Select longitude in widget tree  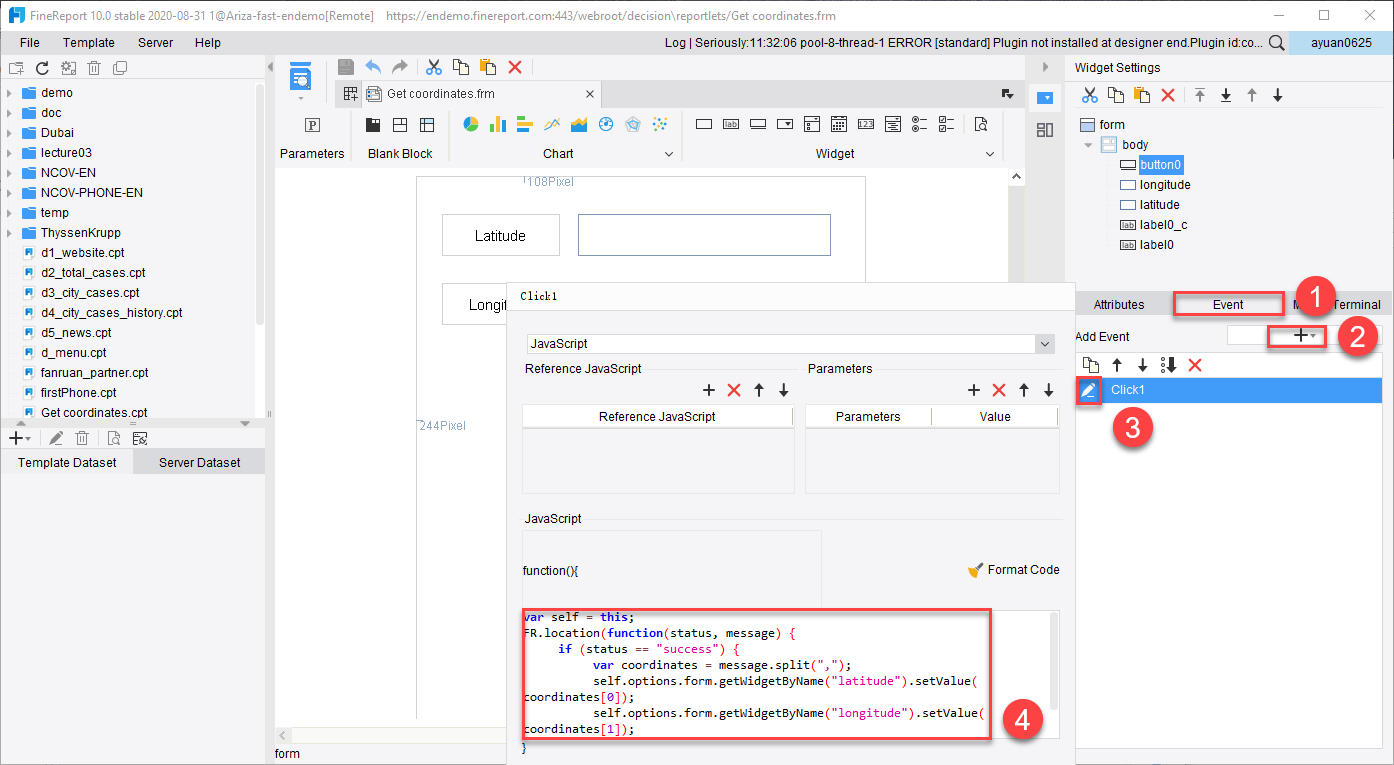point(1165,185)
